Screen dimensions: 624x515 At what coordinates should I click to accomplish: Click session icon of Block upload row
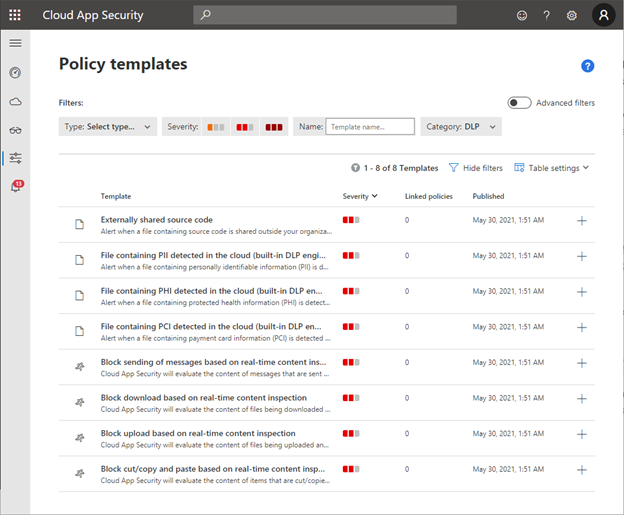tap(80, 438)
